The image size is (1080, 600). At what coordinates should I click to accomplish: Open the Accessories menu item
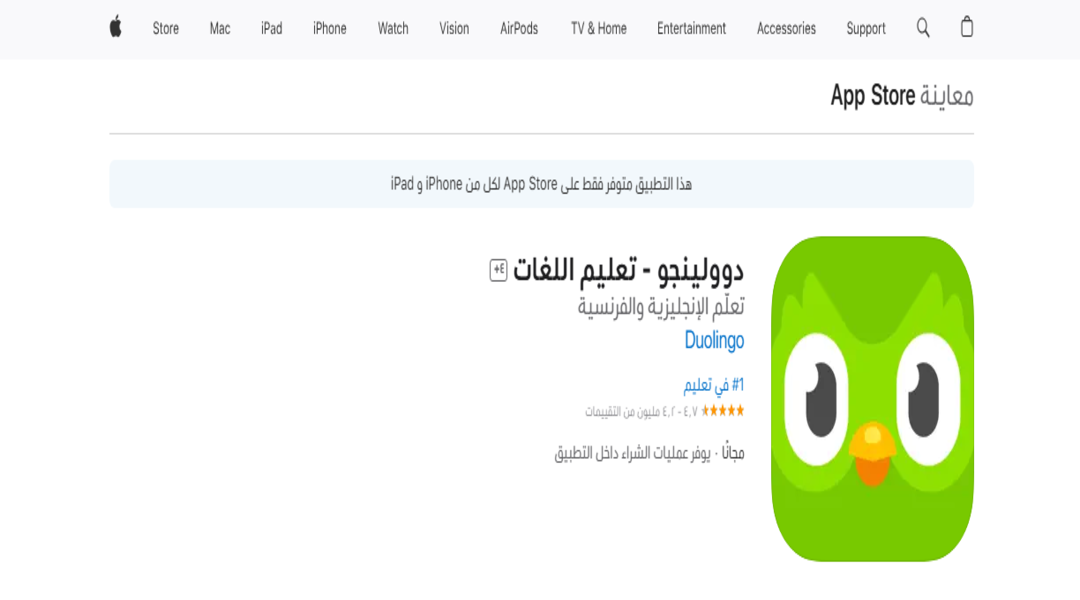coord(786,28)
